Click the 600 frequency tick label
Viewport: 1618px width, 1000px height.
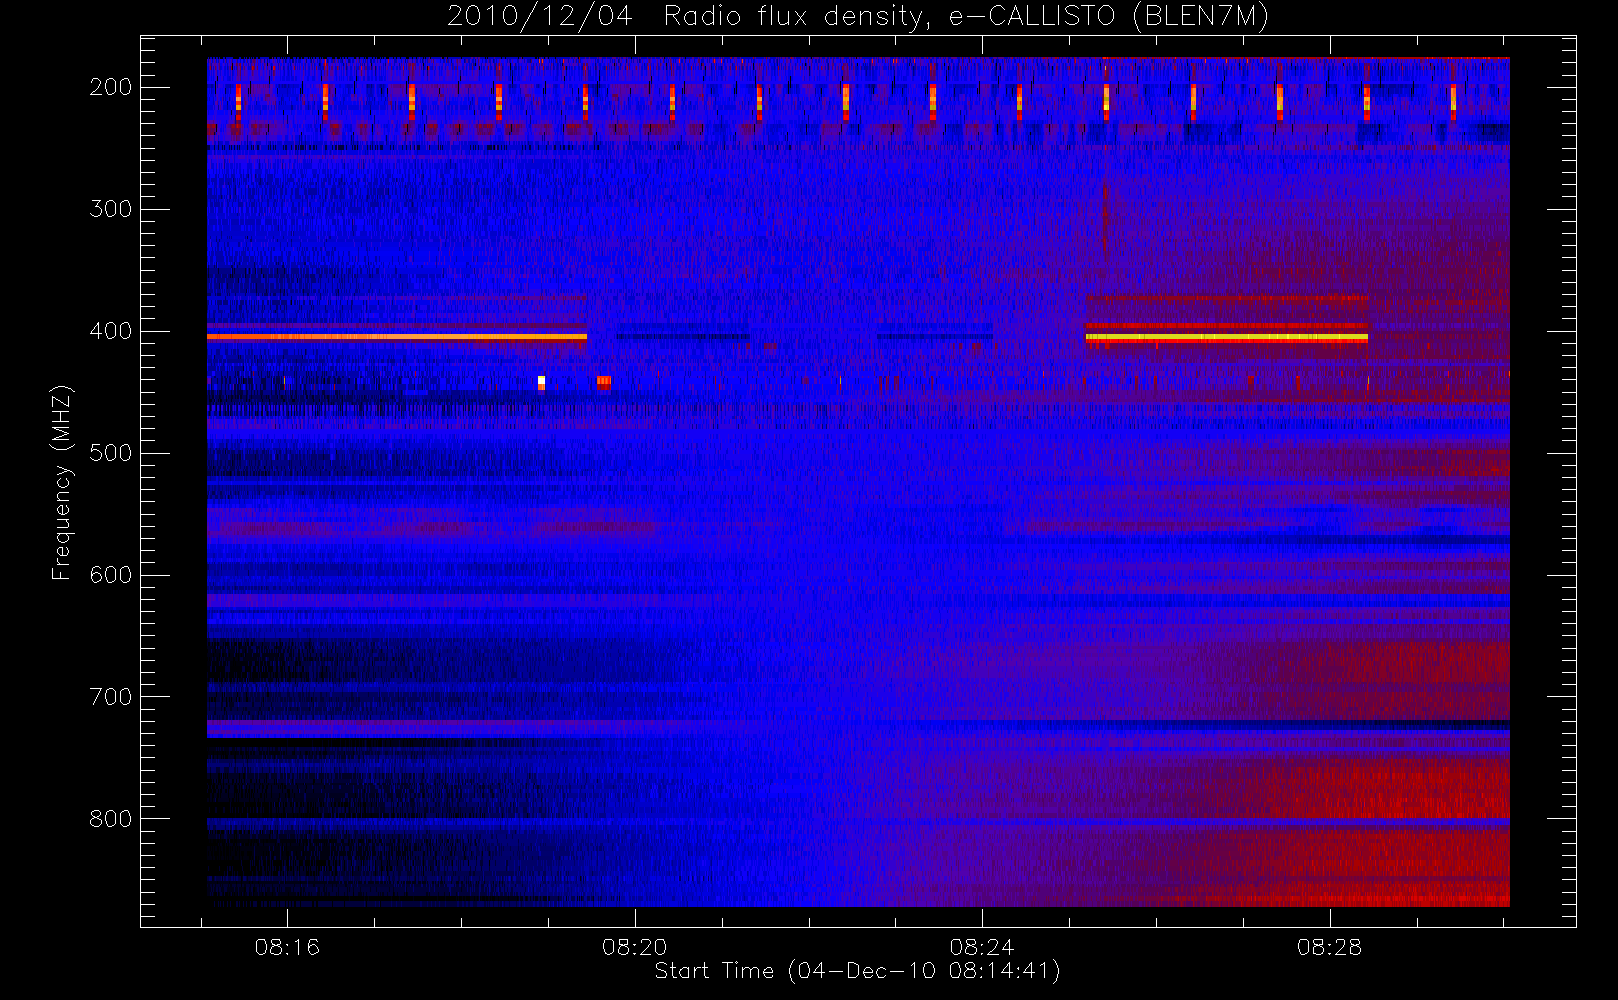[x=111, y=575]
